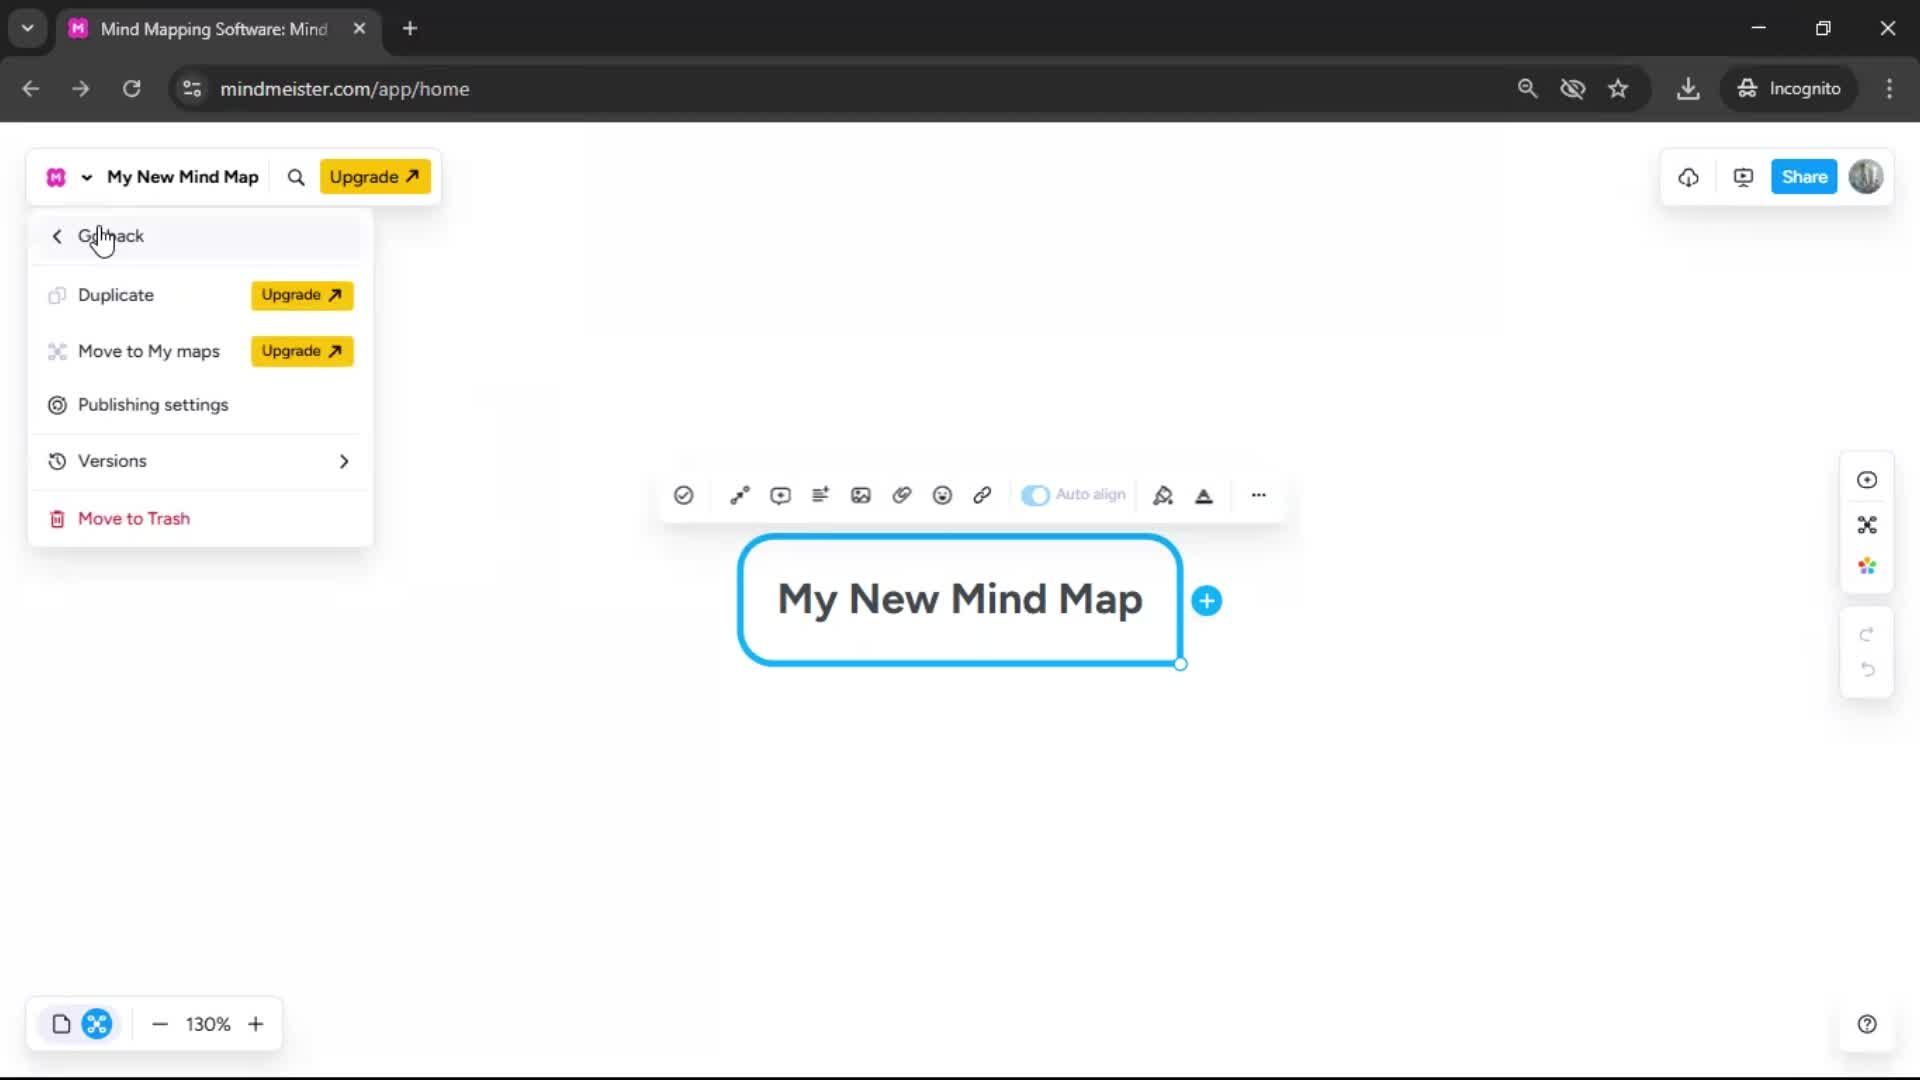Open the user avatar menu
1920x1080 pixels.
(1866, 177)
